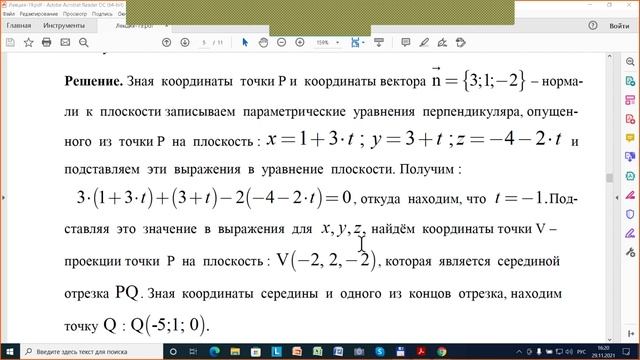Open the notification center icon
Screen dimensions: 640x360
(x=627, y=351)
